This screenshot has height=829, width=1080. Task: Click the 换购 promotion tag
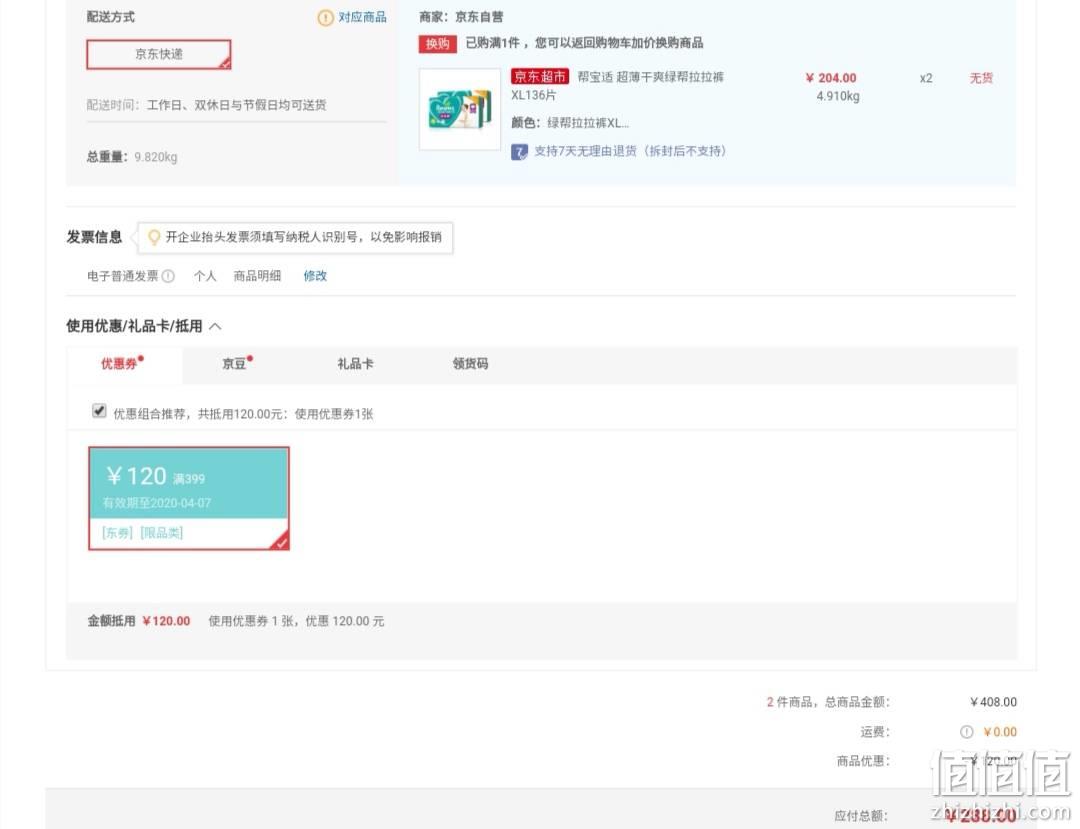click(437, 43)
